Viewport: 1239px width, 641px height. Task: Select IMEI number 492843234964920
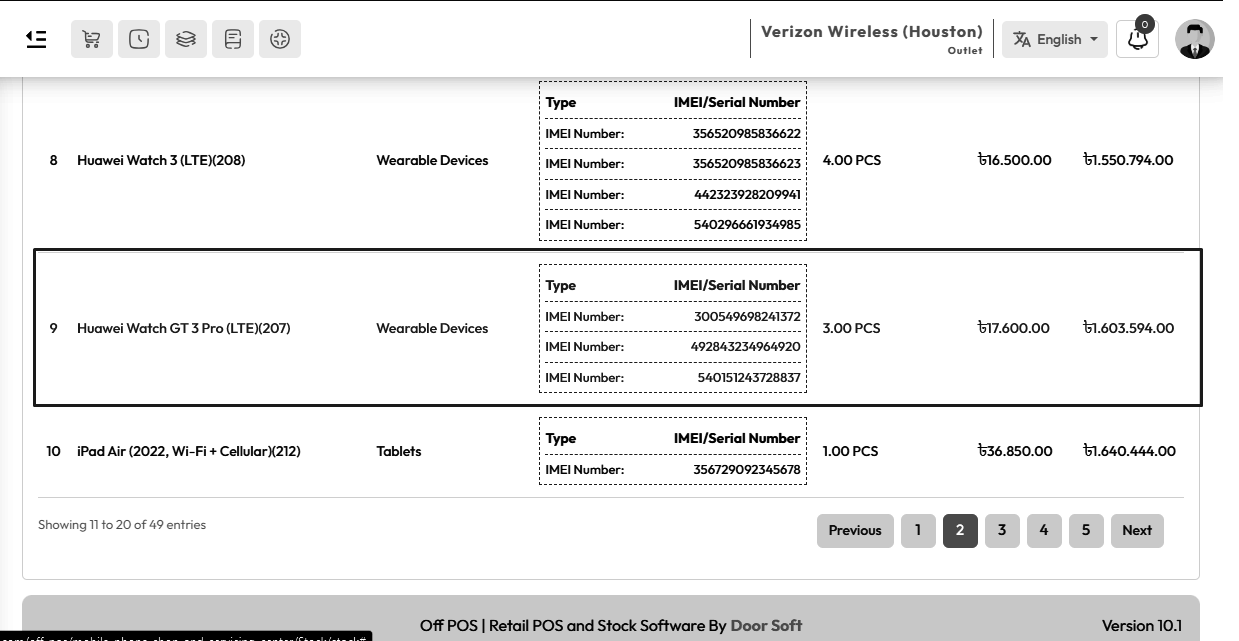pos(746,346)
